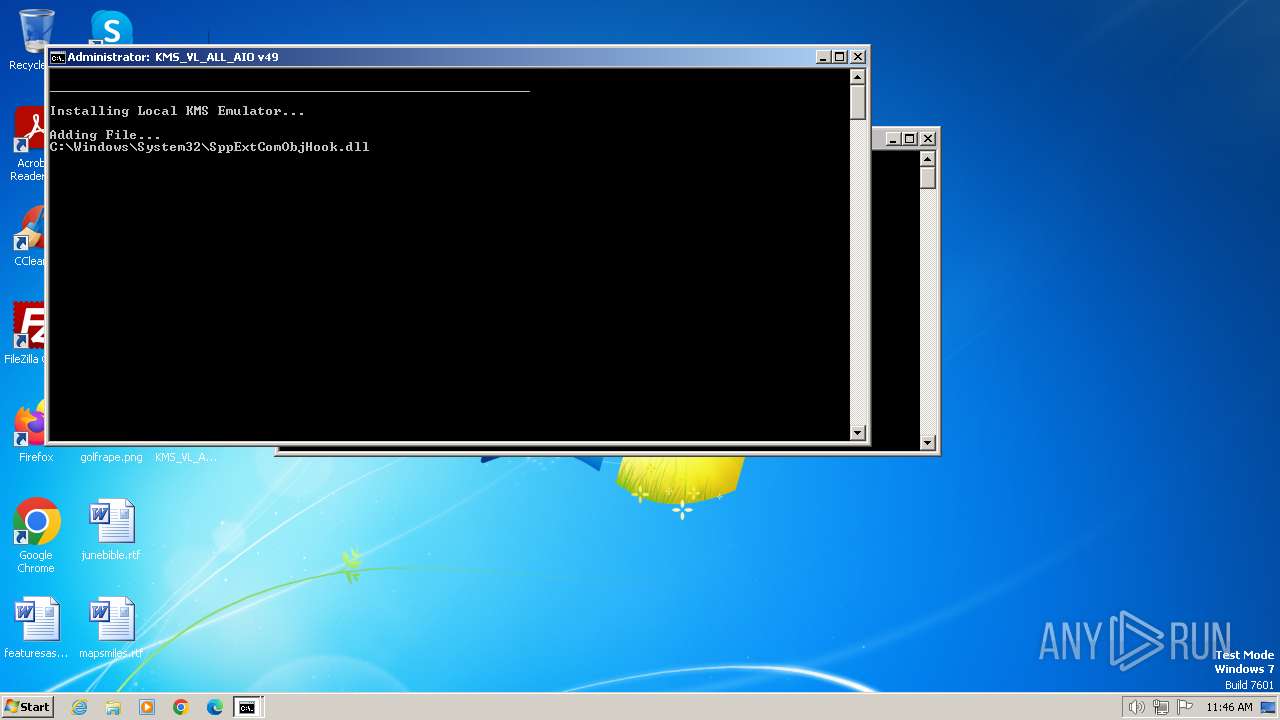Close the background console window
Image resolution: width=1280 pixels, height=720 pixels.
pos(927,138)
